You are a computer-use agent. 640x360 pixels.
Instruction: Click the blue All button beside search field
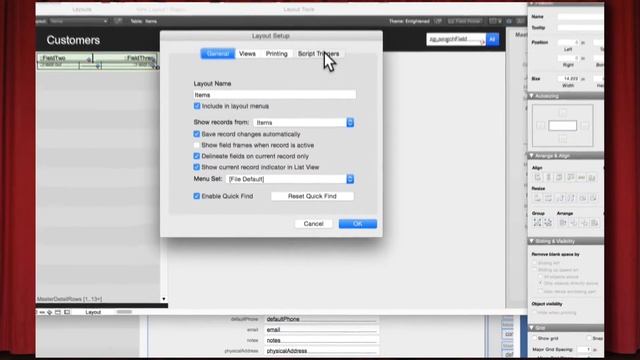492,39
